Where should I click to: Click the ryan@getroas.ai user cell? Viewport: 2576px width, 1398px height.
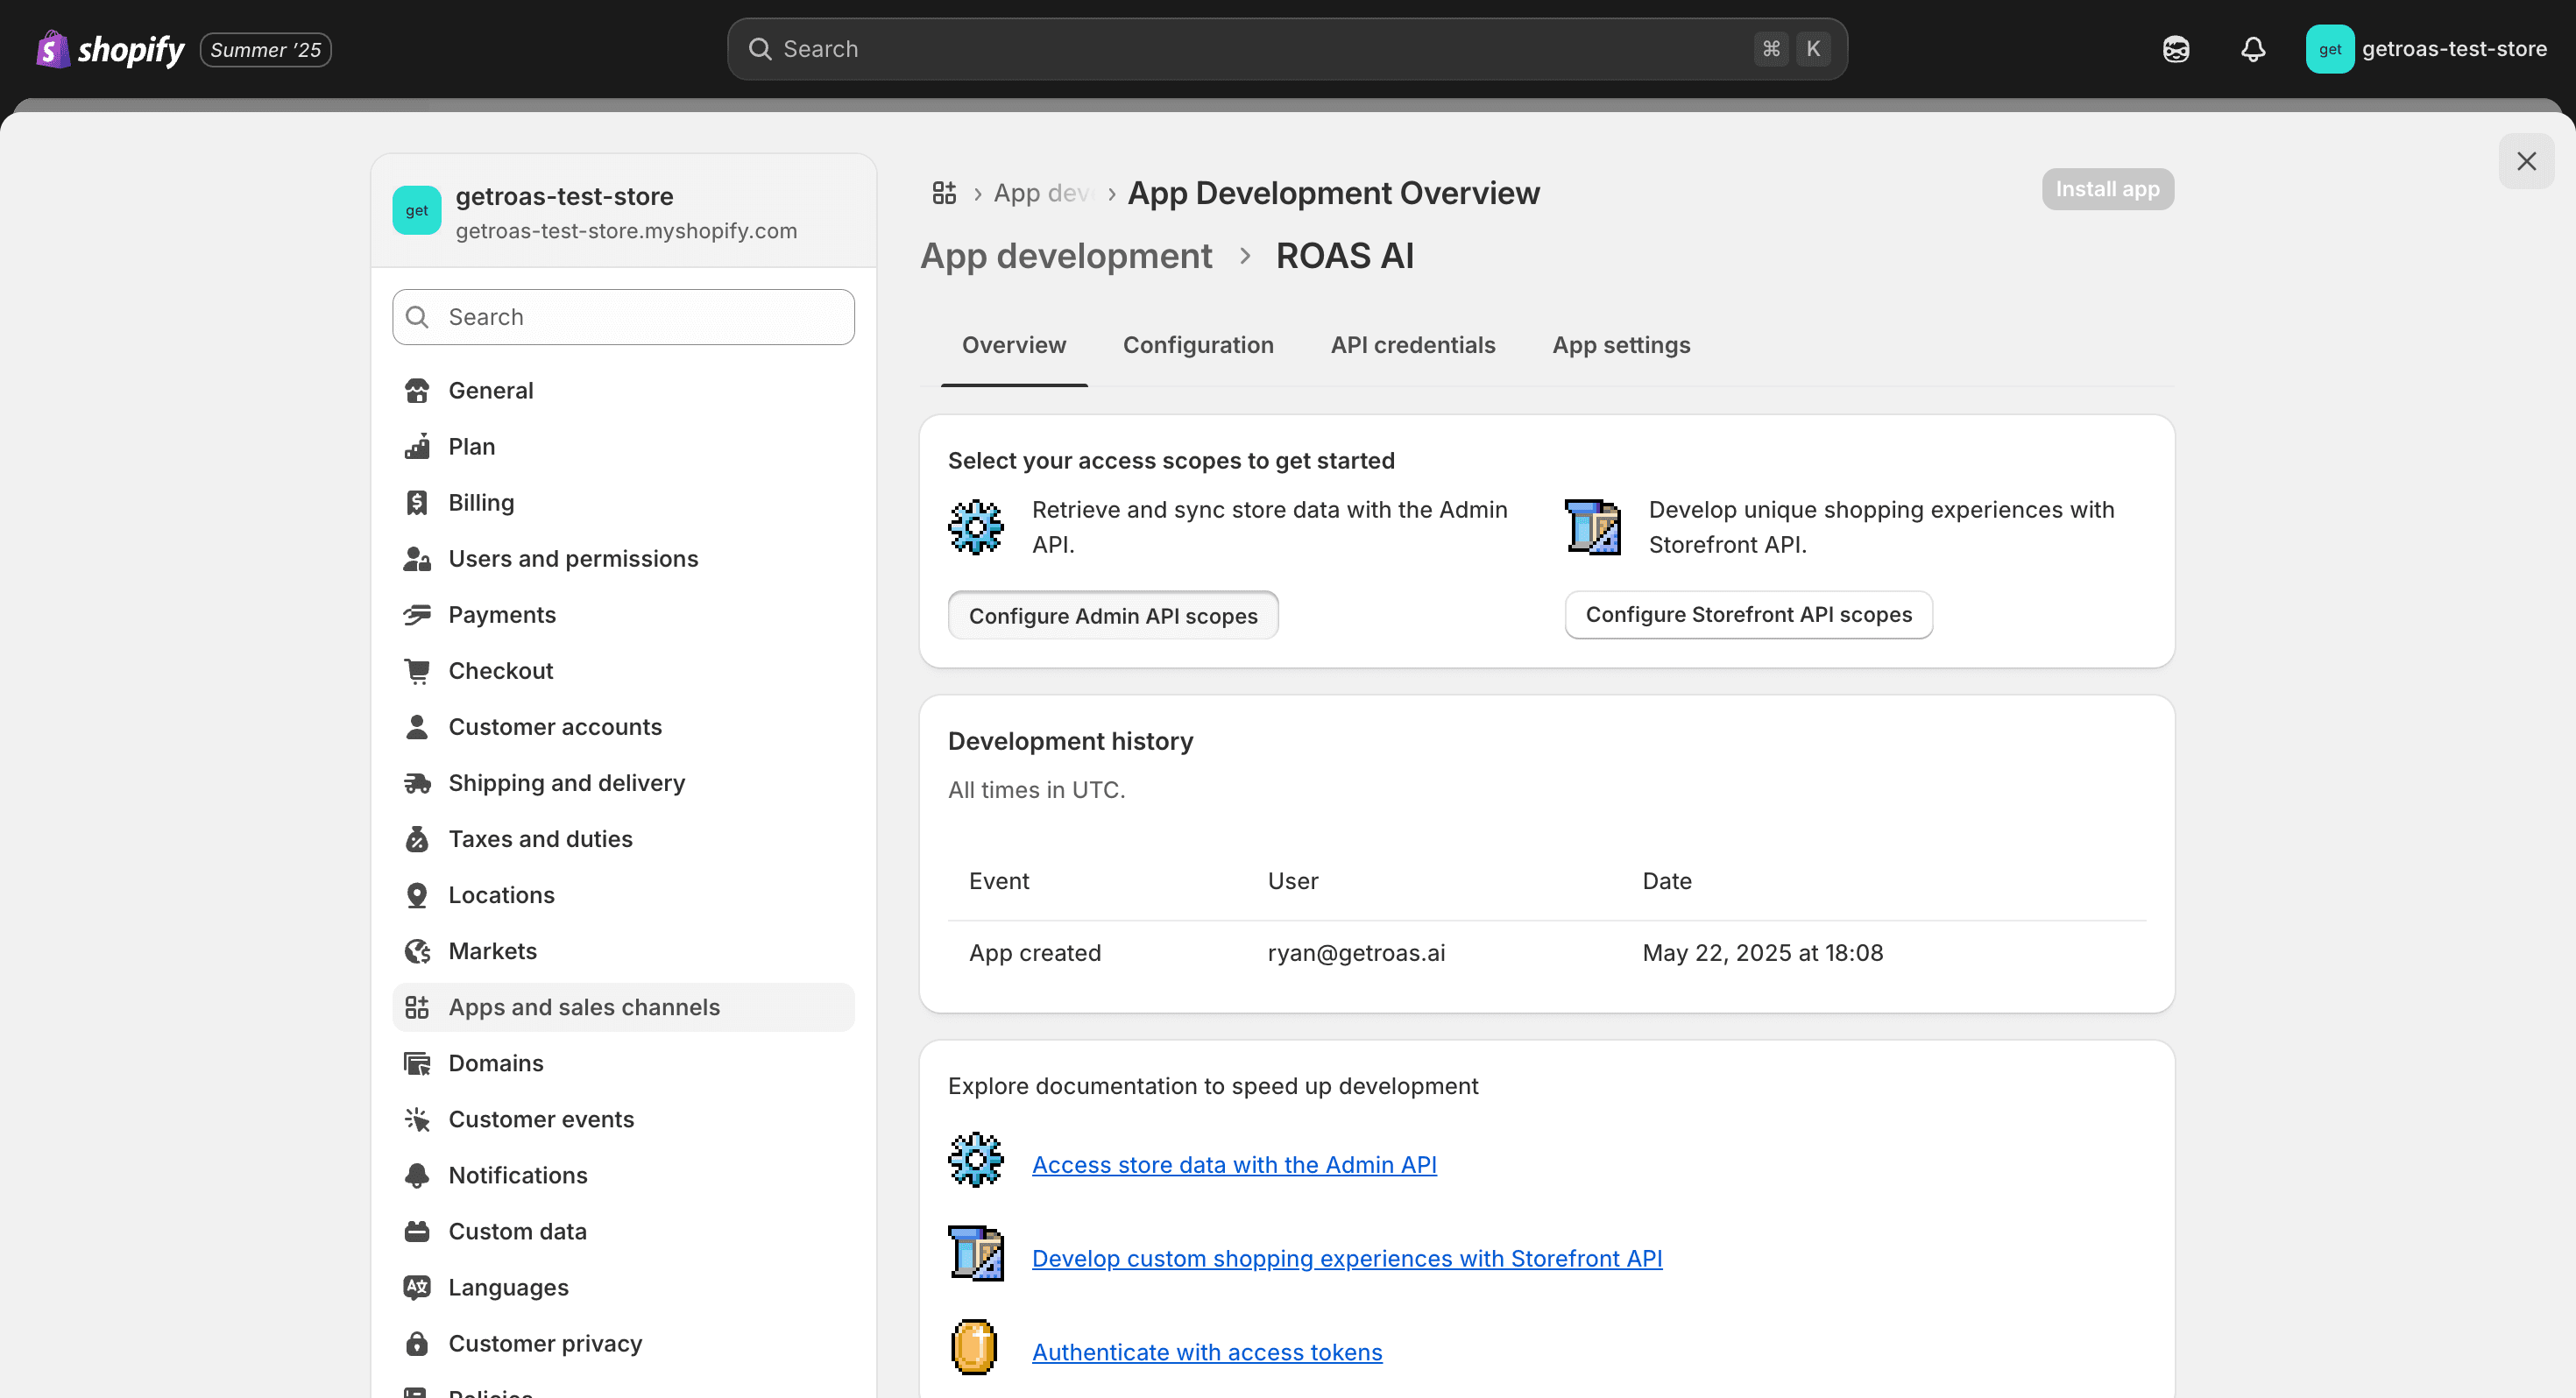(x=1356, y=953)
